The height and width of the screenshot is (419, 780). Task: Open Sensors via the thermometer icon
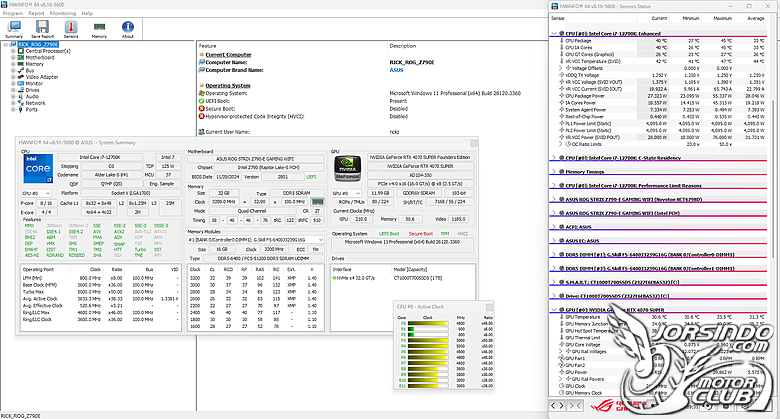[71, 29]
